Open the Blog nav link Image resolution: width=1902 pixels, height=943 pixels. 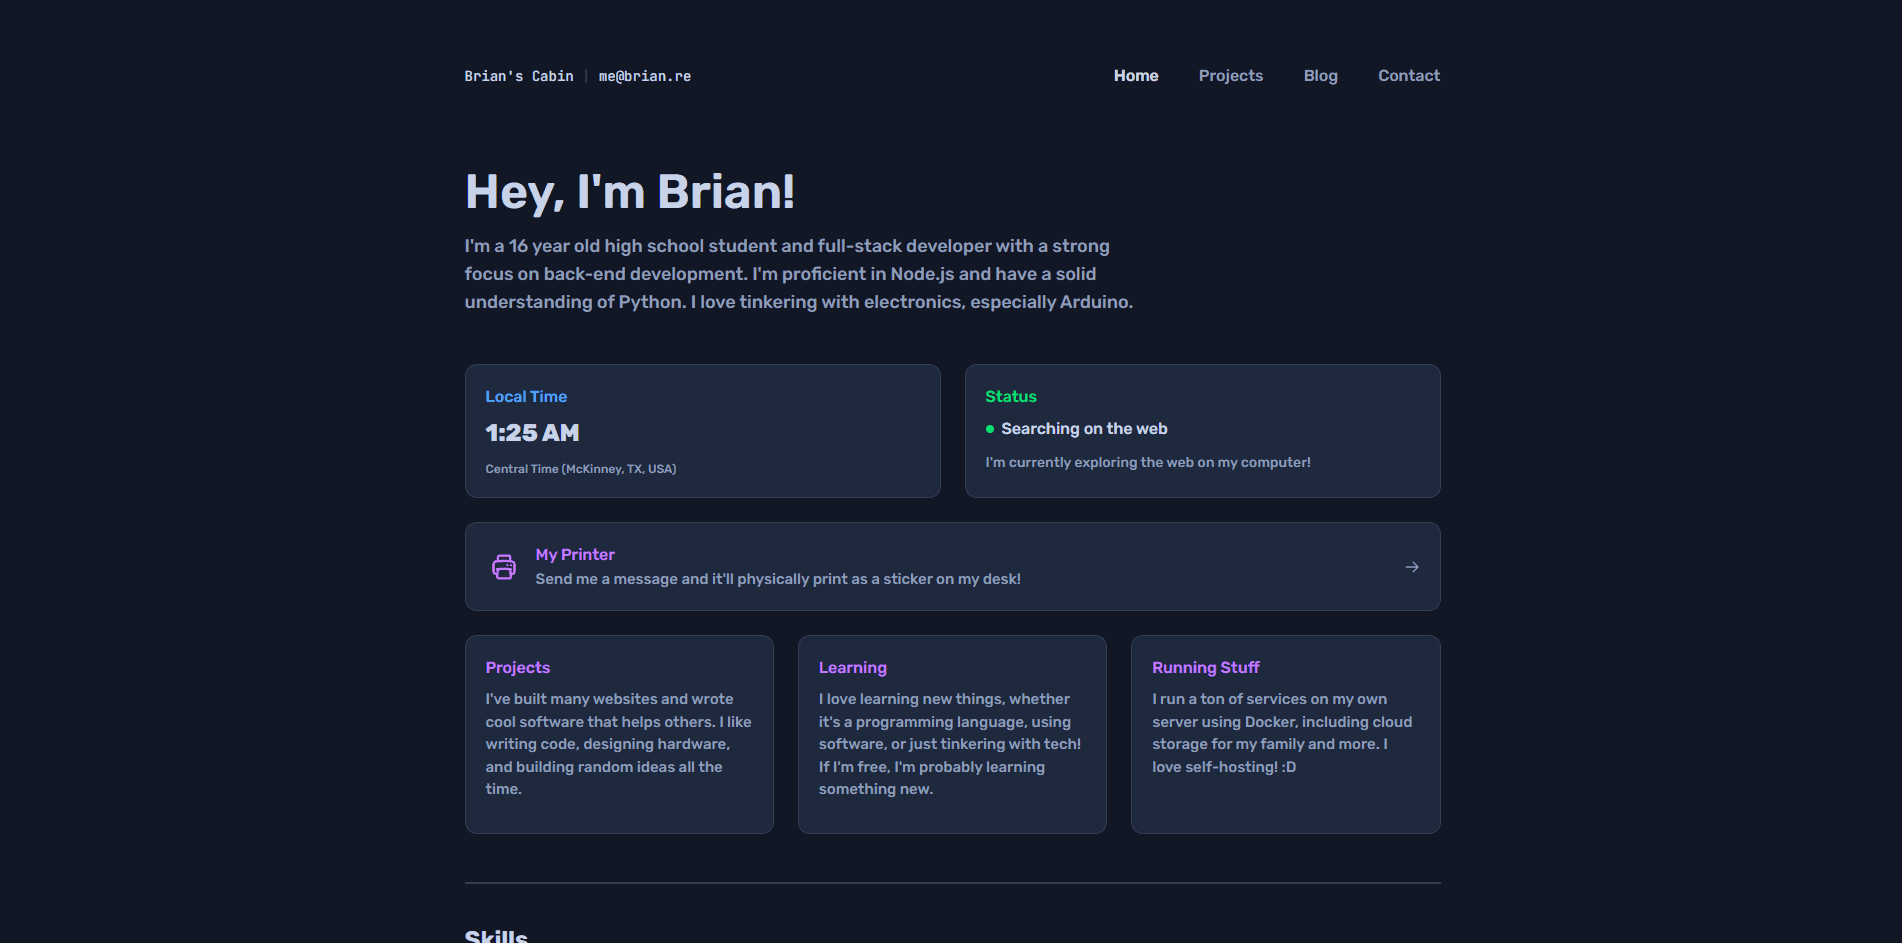click(x=1321, y=76)
